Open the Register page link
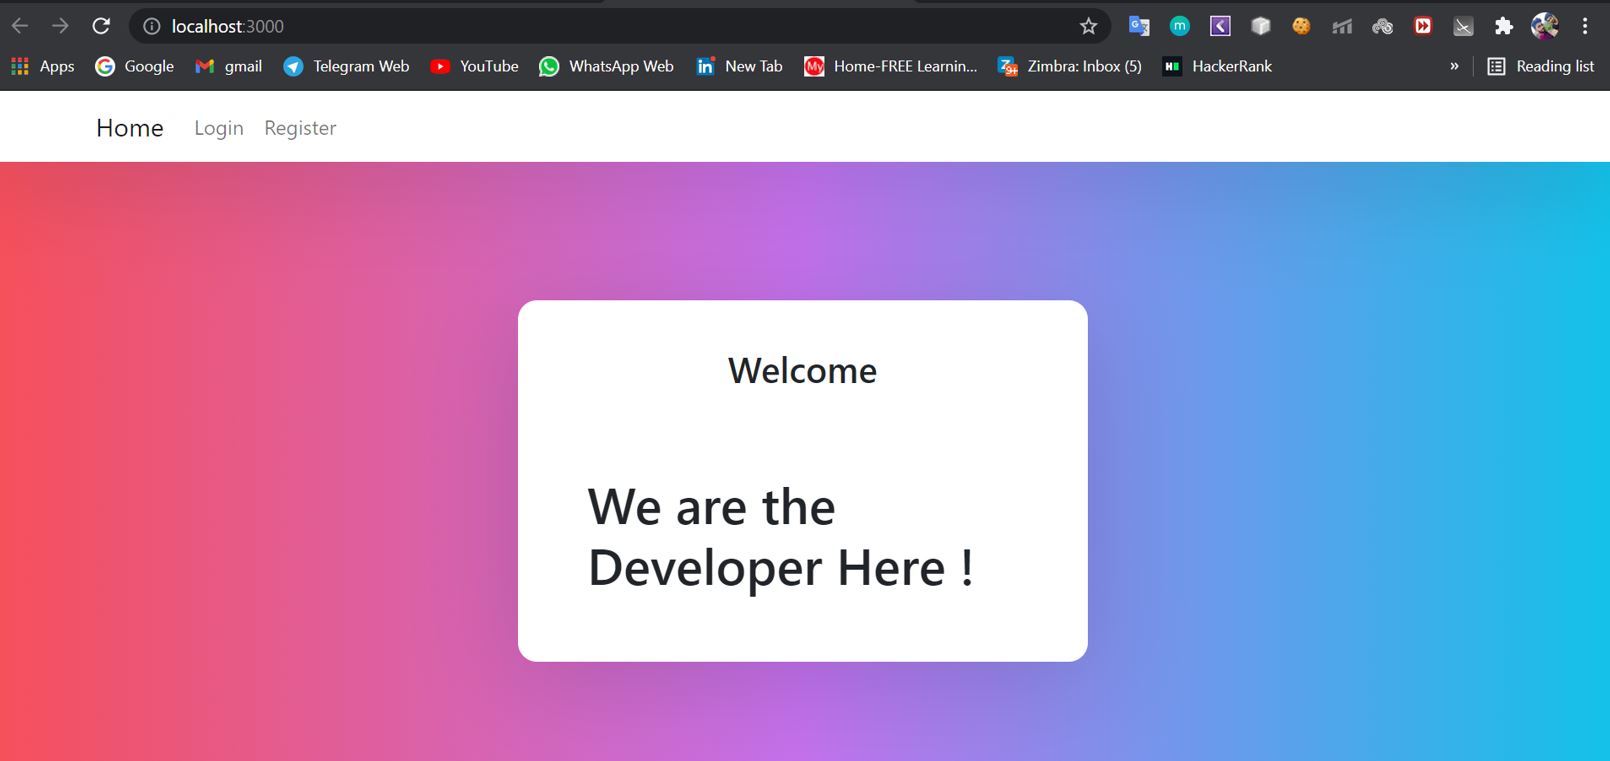Image resolution: width=1610 pixels, height=761 pixels. coord(300,128)
